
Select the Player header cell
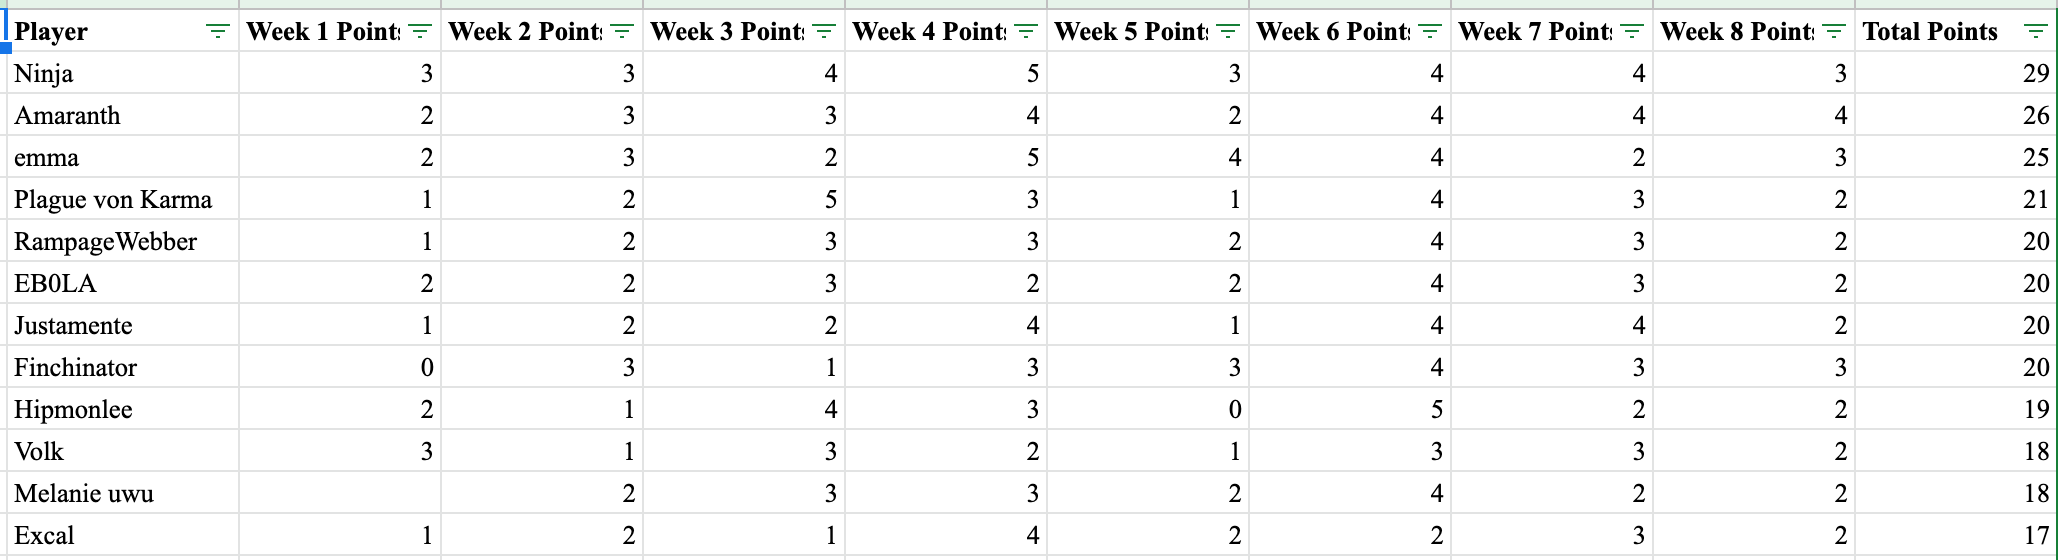click(x=123, y=31)
